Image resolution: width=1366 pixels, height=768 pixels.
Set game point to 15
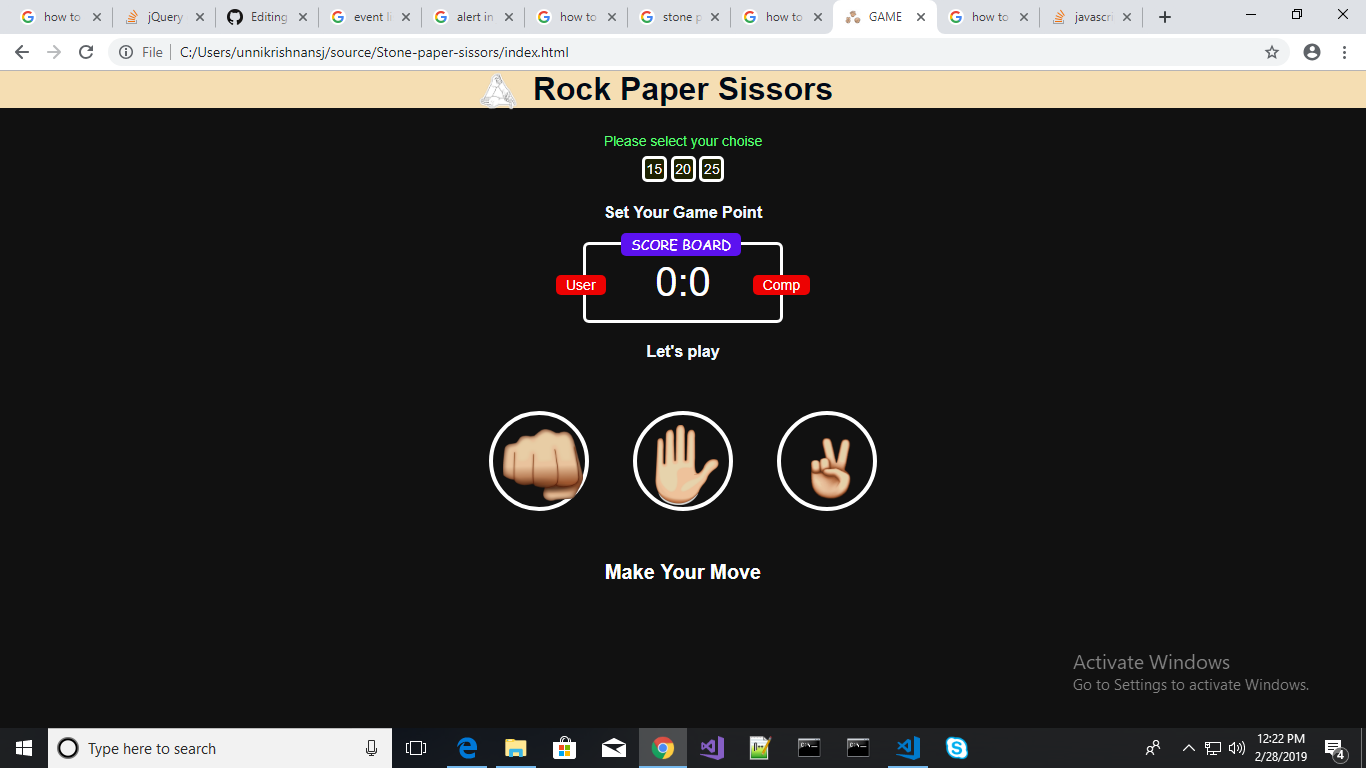pyautogui.click(x=653, y=168)
